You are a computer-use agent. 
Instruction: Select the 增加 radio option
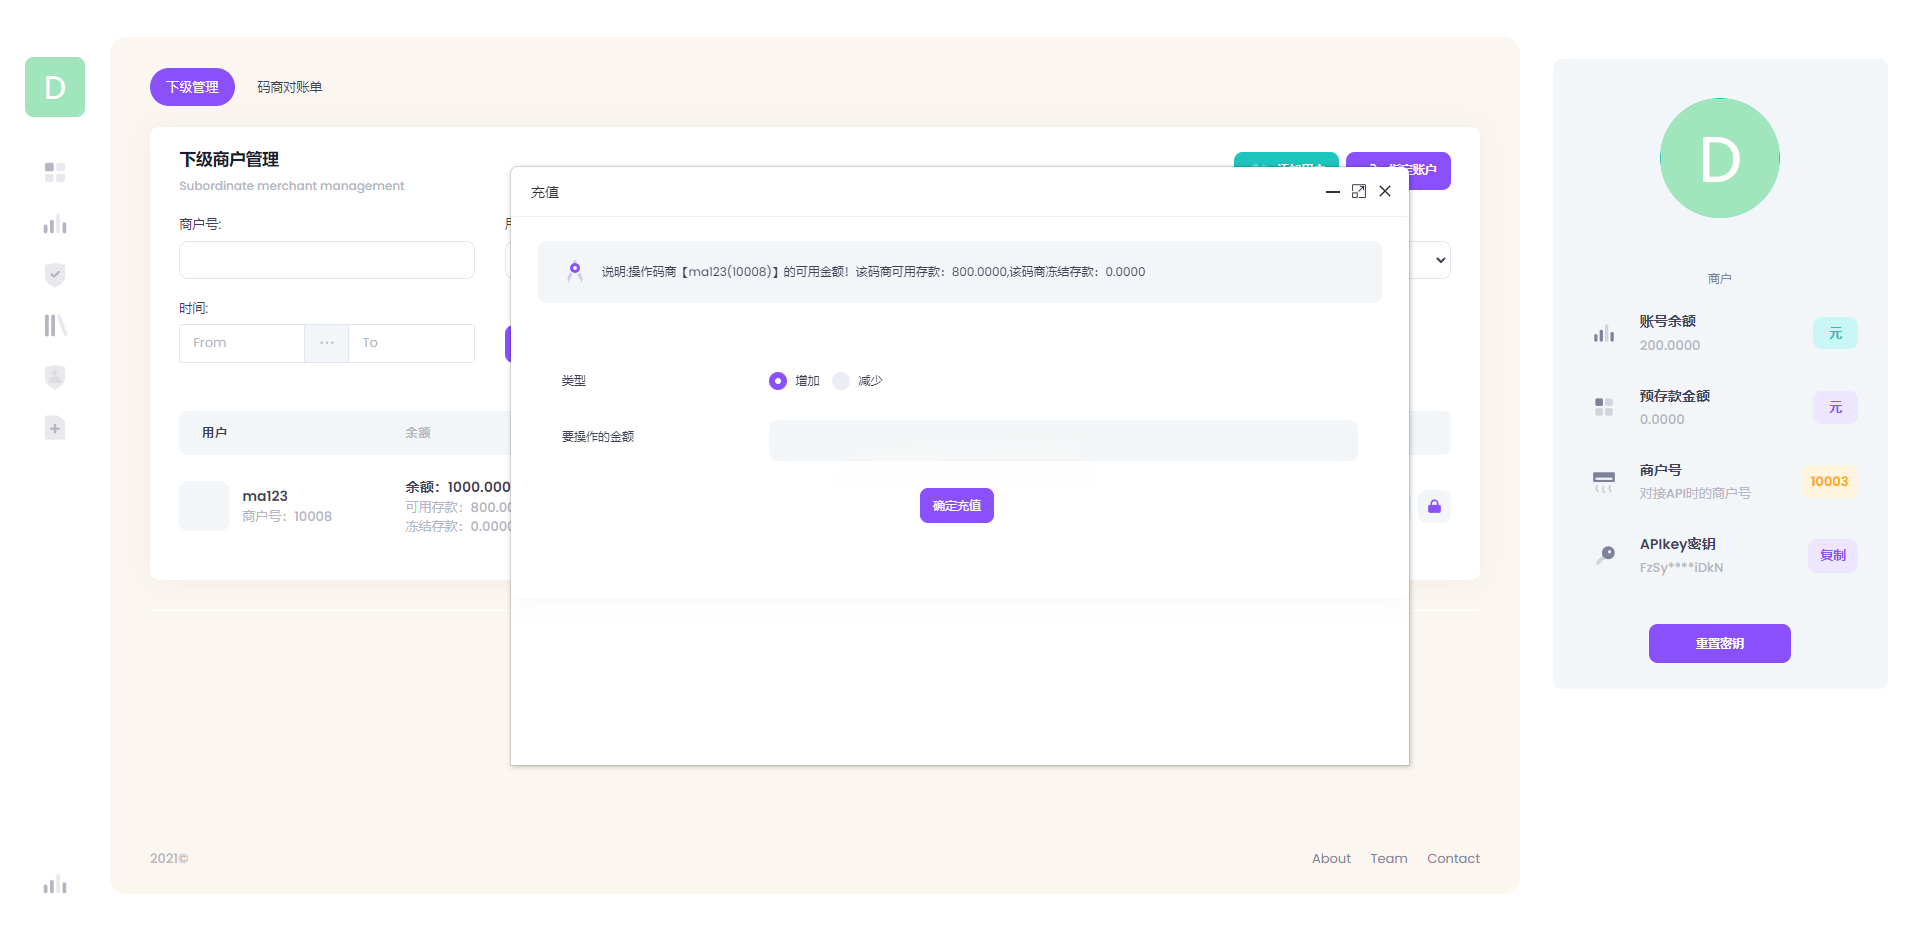pyautogui.click(x=778, y=381)
